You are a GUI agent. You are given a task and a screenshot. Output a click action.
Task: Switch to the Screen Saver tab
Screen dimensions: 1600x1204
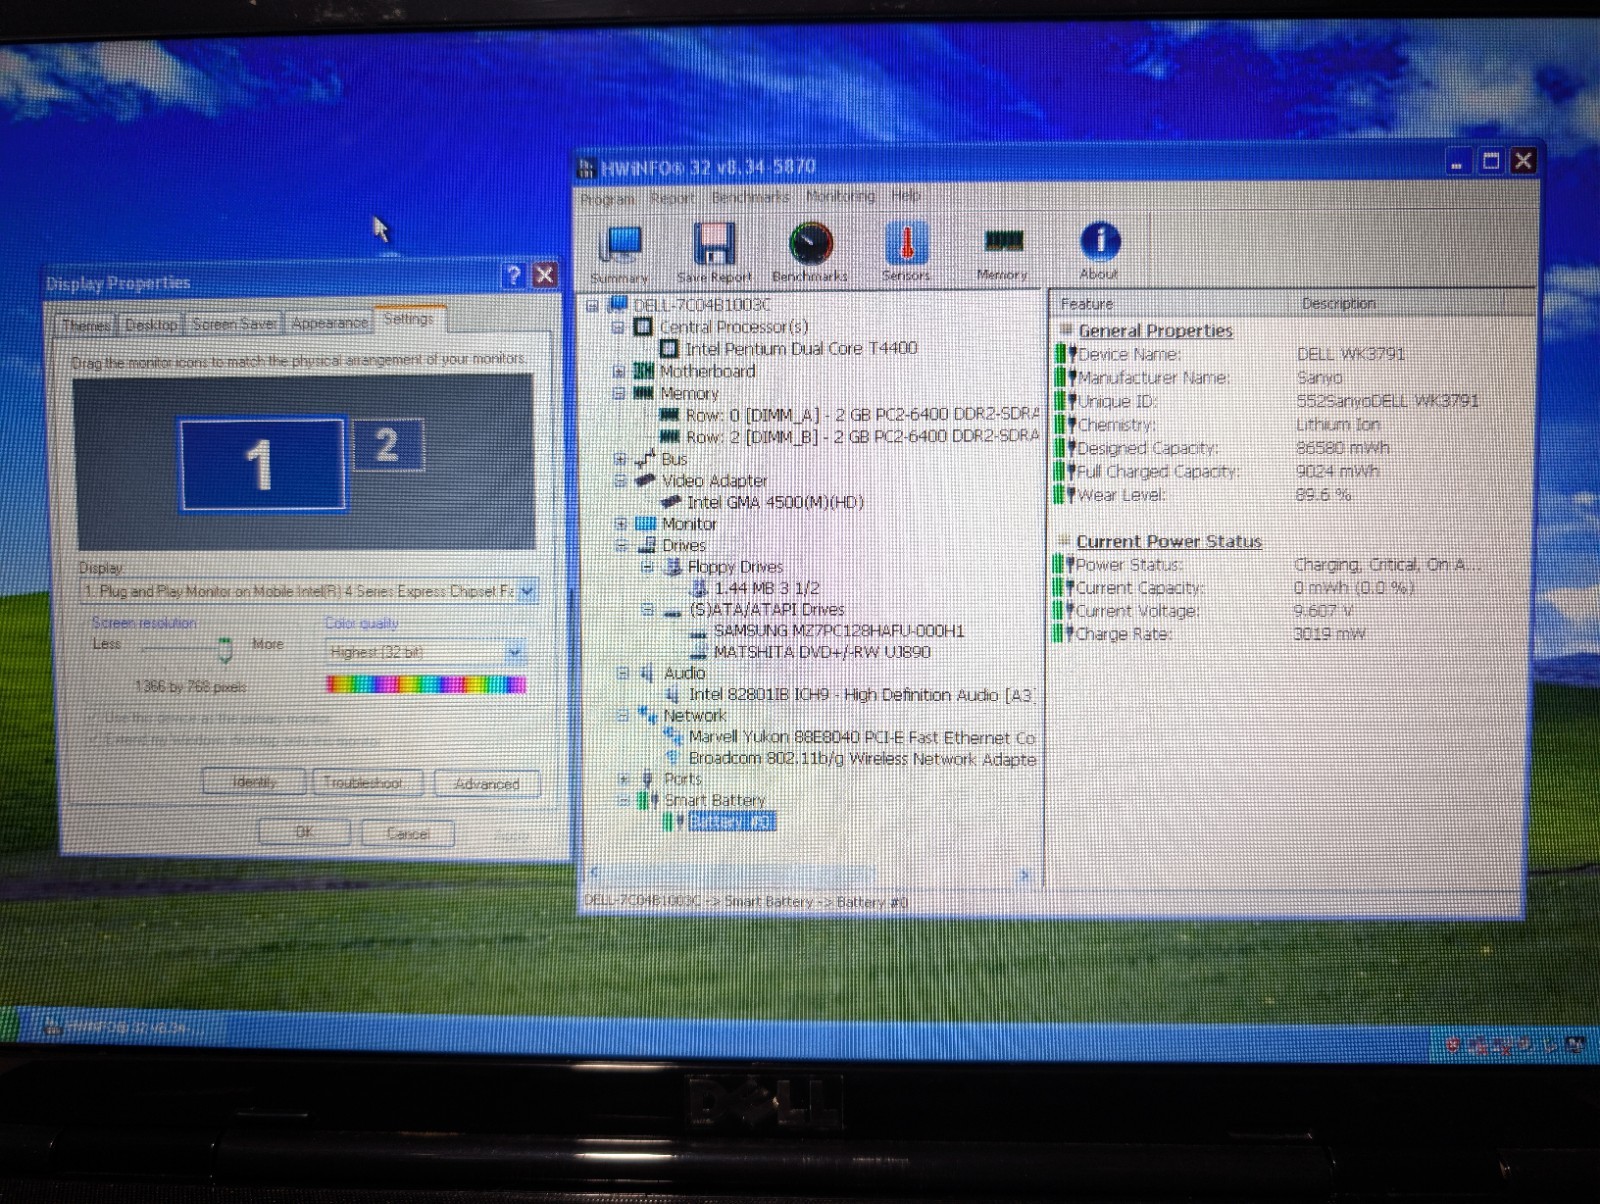(234, 323)
